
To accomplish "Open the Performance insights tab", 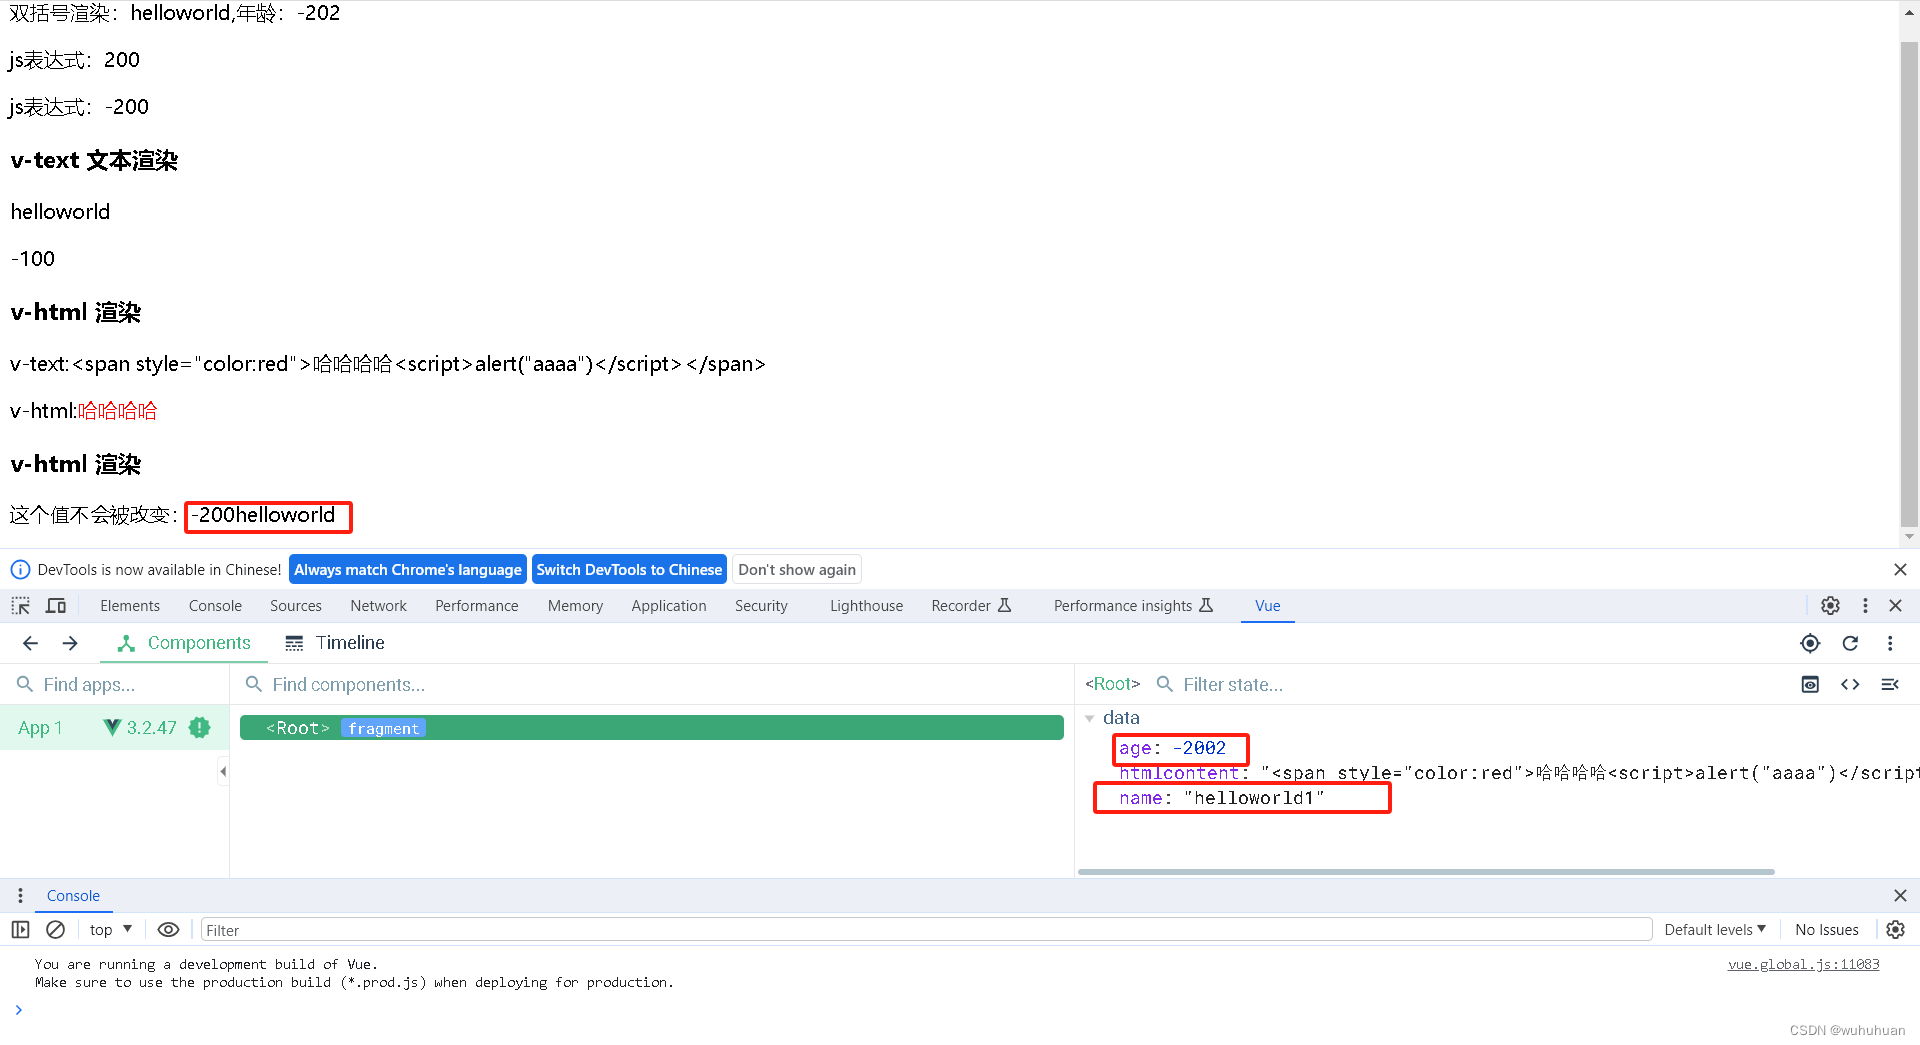I will click(x=1133, y=606).
